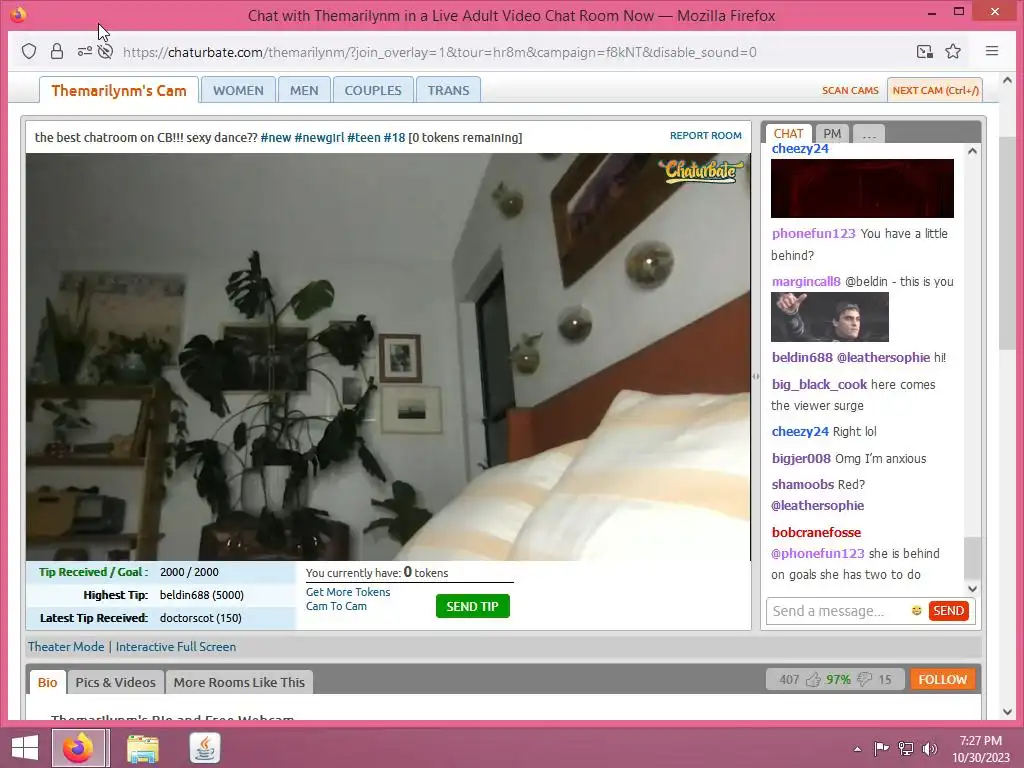Viewport: 1024px width, 768px height.
Task: Click the #teen hashtag
Action: (x=364, y=137)
